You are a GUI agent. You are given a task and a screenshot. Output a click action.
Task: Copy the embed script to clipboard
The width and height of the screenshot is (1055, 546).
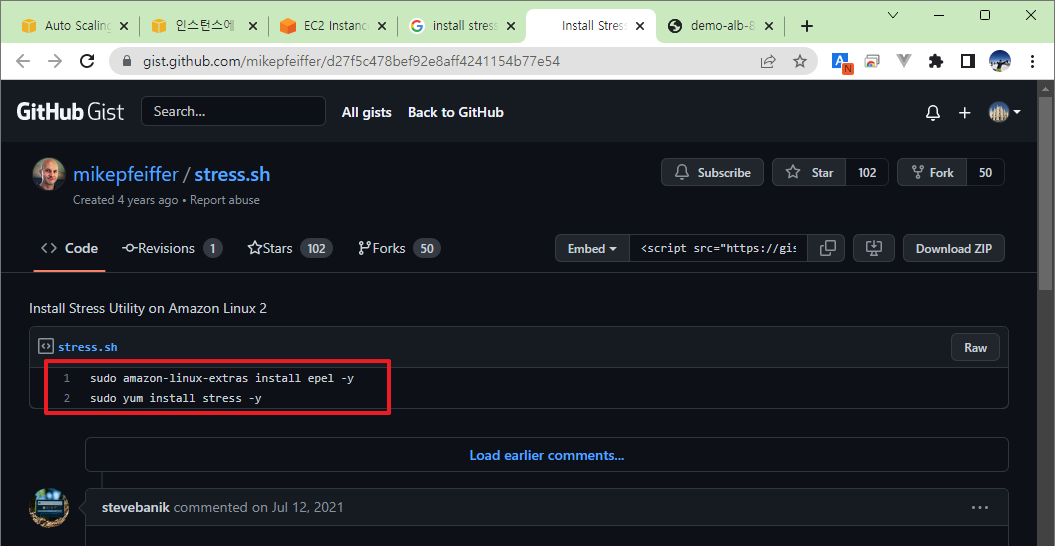coord(828,248)
